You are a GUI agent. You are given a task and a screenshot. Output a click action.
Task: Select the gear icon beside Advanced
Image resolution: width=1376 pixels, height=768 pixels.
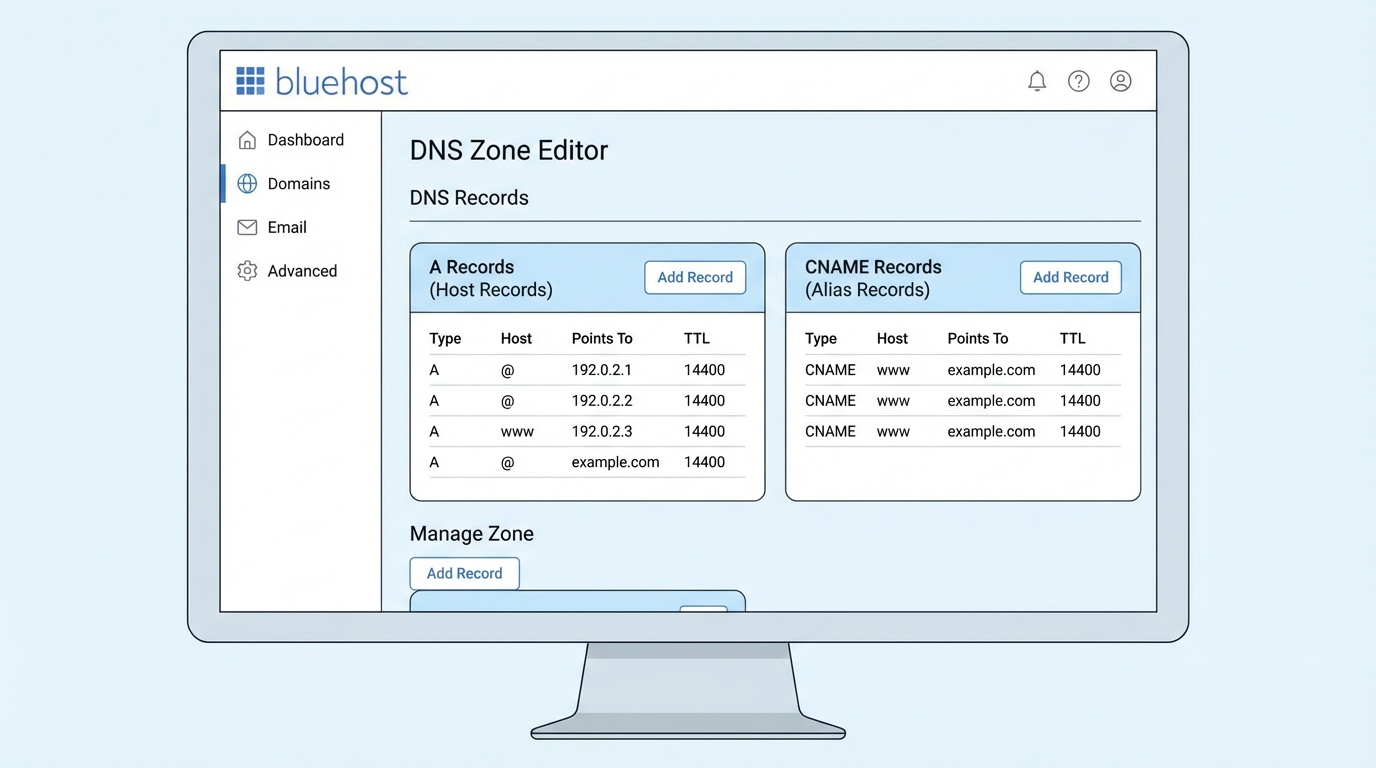(246, 270)
